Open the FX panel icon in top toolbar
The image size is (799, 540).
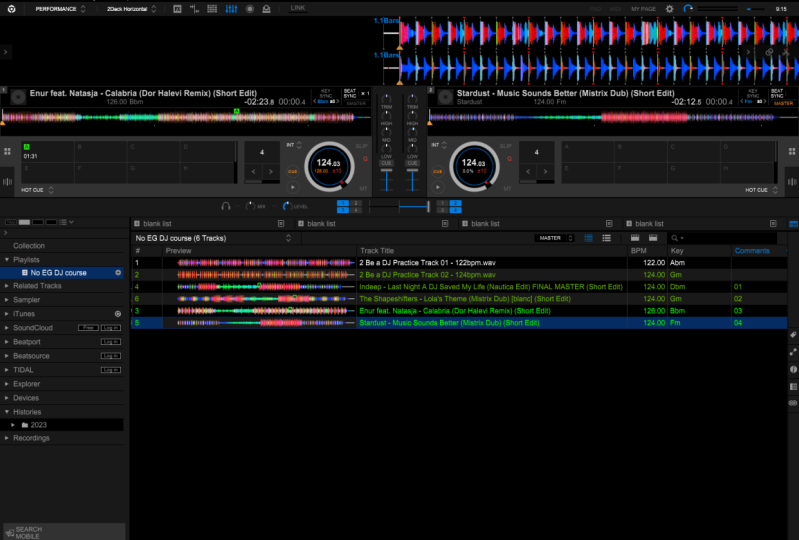click(177, 9)
